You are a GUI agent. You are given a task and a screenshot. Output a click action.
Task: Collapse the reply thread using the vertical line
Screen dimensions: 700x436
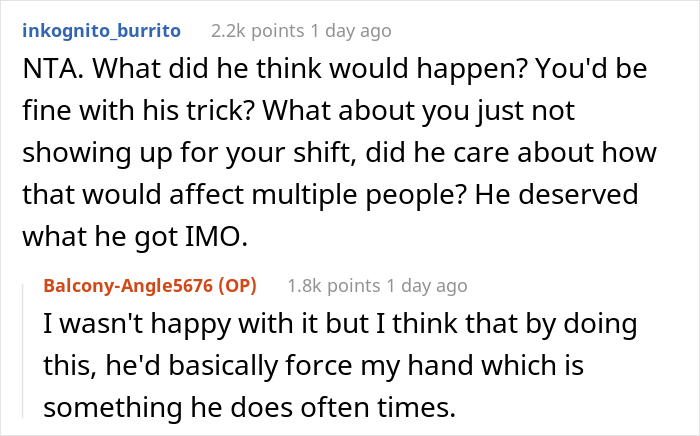click(23, 351)
